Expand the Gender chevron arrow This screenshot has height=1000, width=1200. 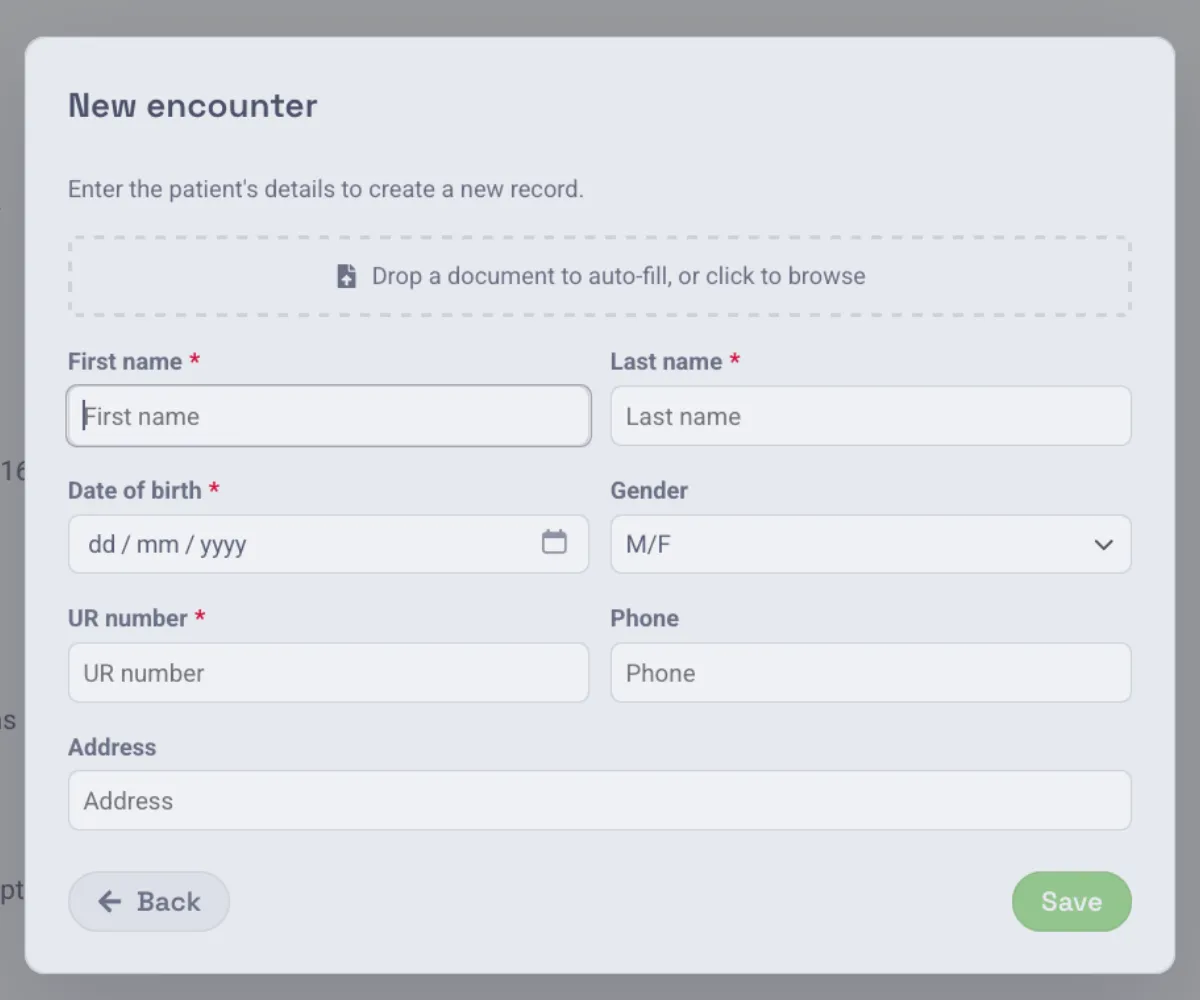click(x=1103, y=545)
